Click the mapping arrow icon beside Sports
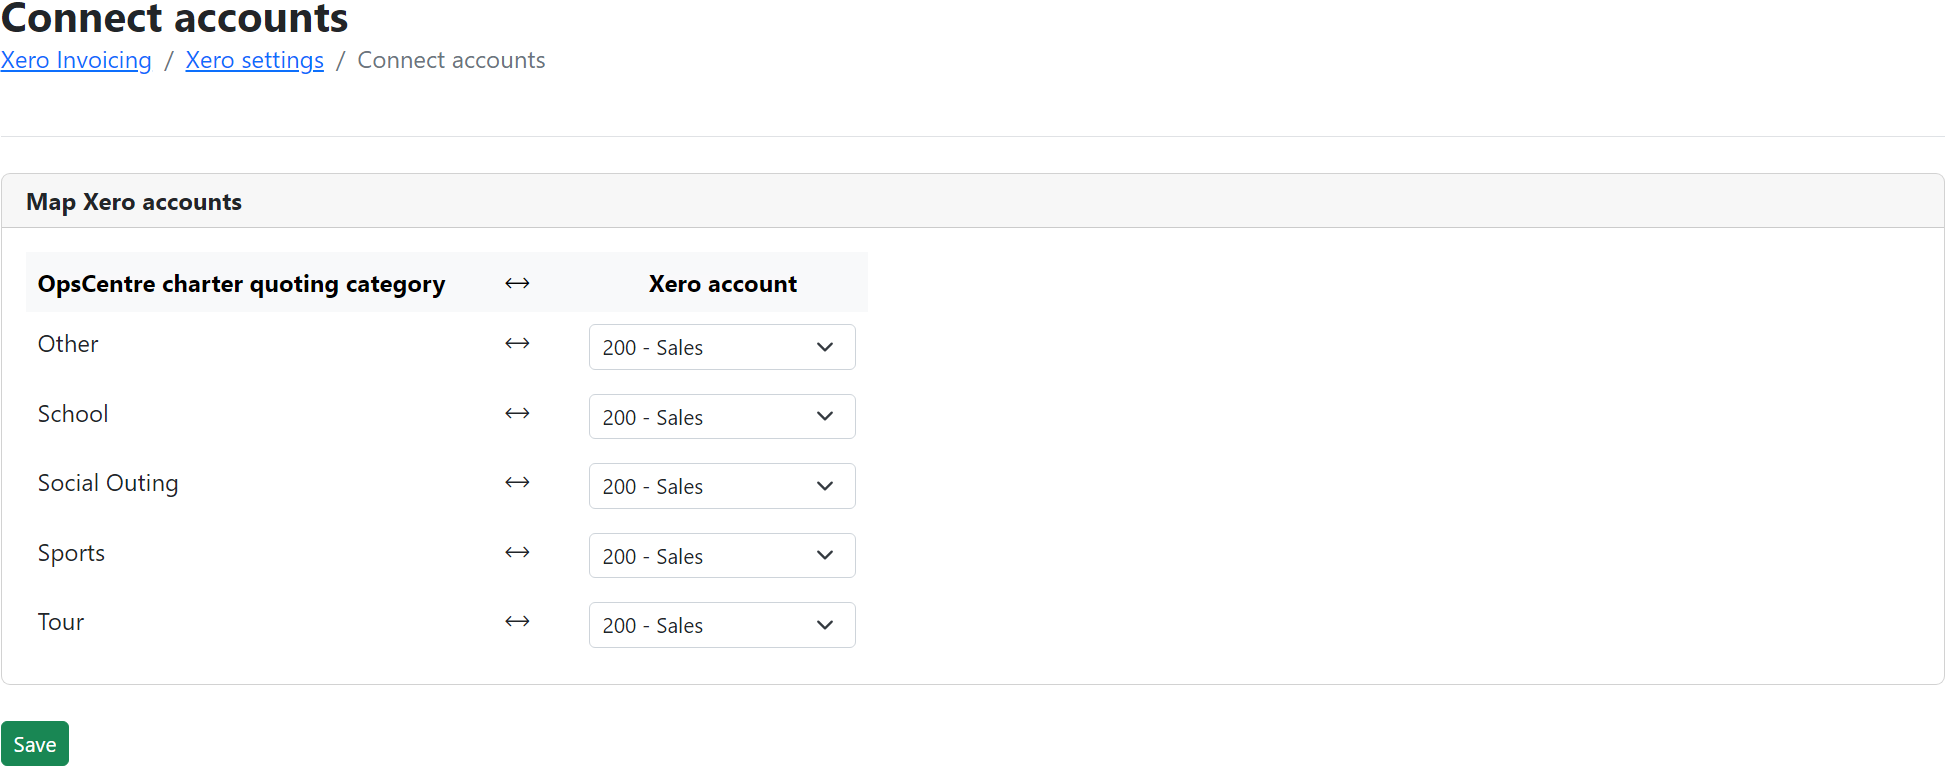 517,552
